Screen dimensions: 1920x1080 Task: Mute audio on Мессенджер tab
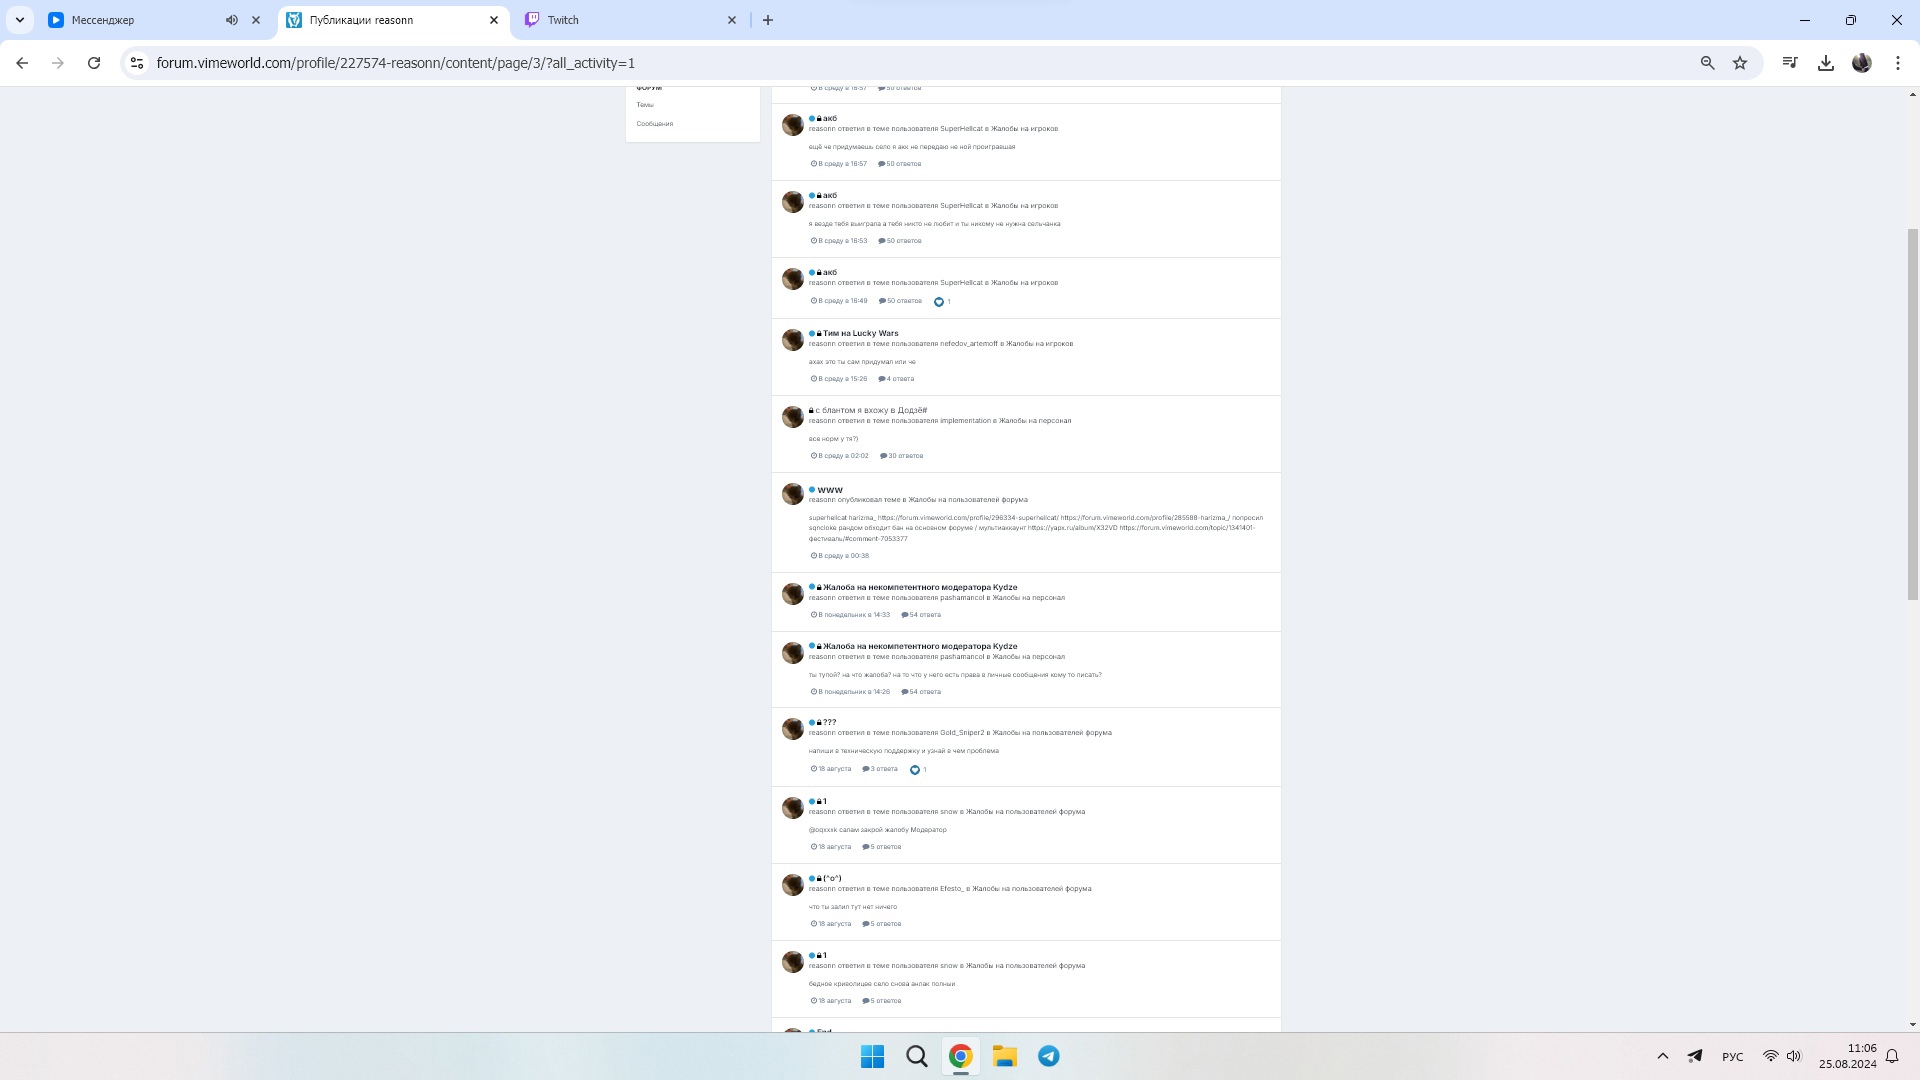[x=232, y=20]
